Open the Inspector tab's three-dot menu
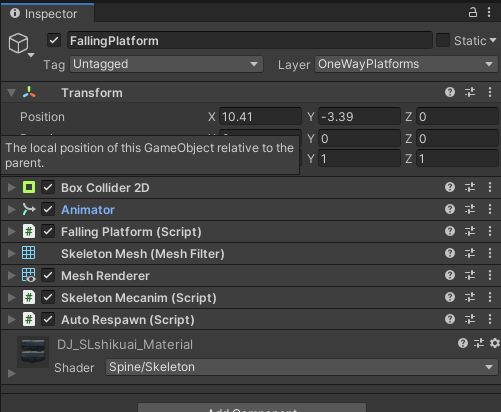This screenshot has width=501, height=412. (489, 12)
